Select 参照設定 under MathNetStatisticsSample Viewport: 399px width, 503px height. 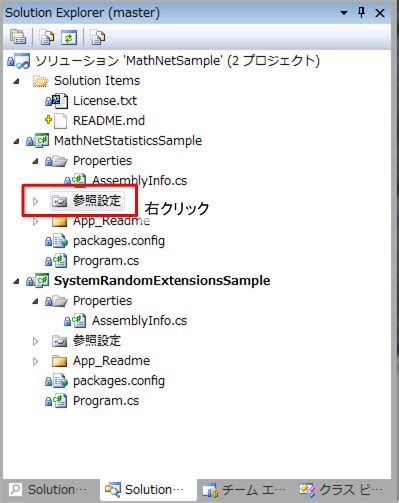(x=97, y=201)
